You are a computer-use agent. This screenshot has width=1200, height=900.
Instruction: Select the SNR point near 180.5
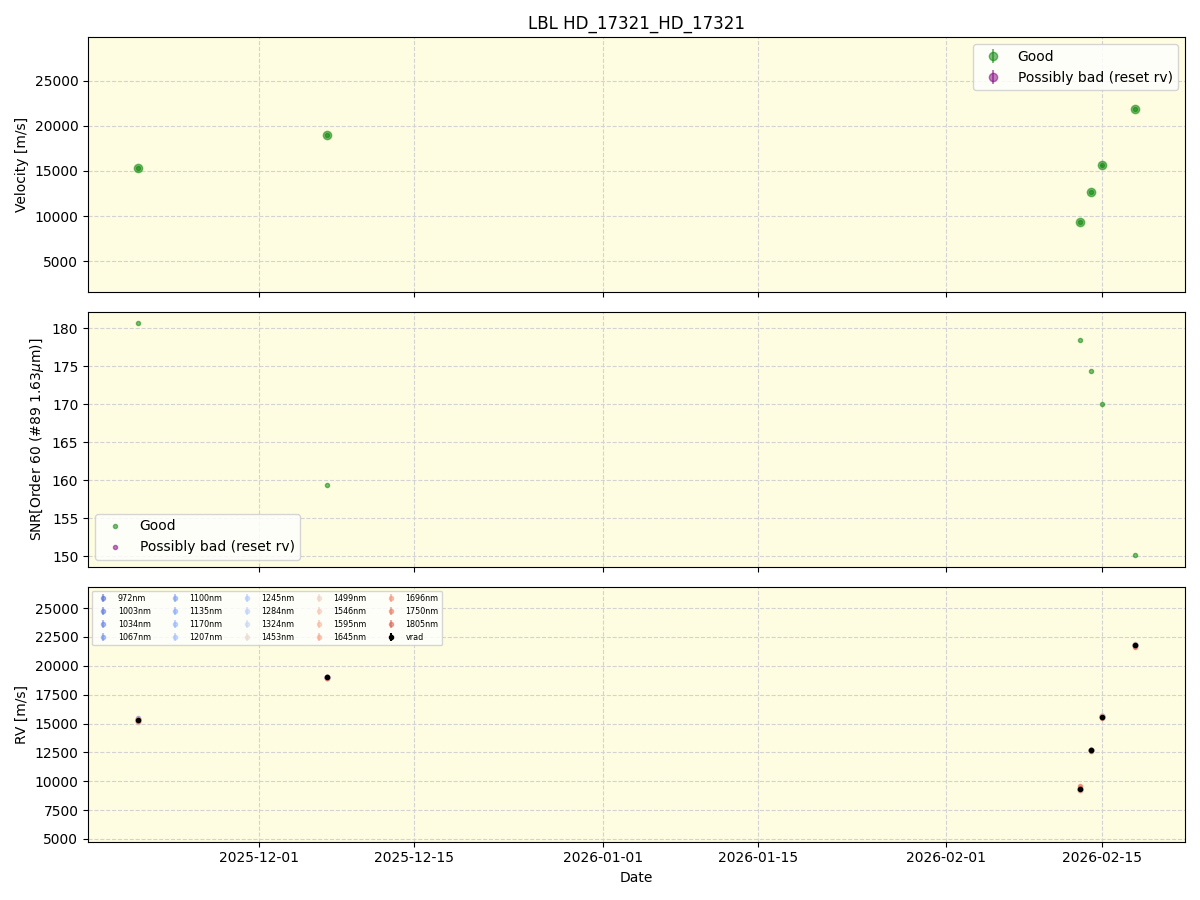(x=138, y=323)
